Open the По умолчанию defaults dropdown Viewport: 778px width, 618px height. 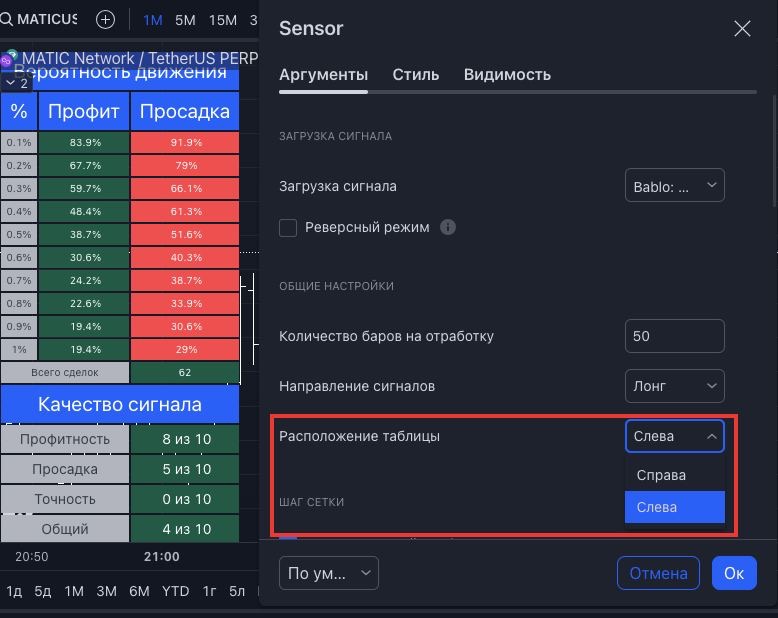(x=328, y=573)
